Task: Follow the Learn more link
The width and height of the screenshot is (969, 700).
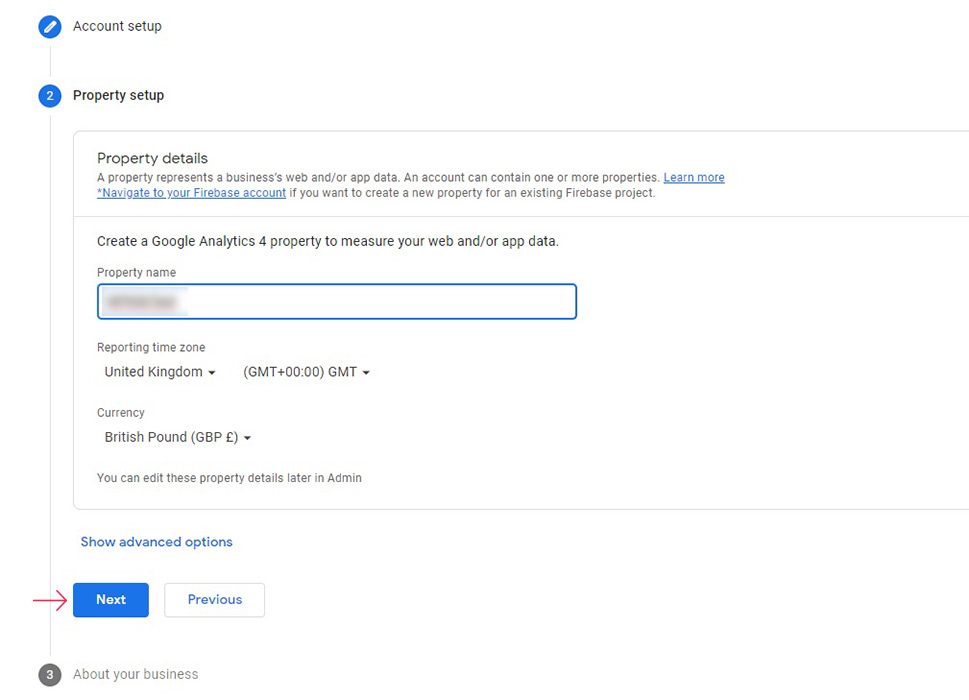Action: tap(694, 177)
